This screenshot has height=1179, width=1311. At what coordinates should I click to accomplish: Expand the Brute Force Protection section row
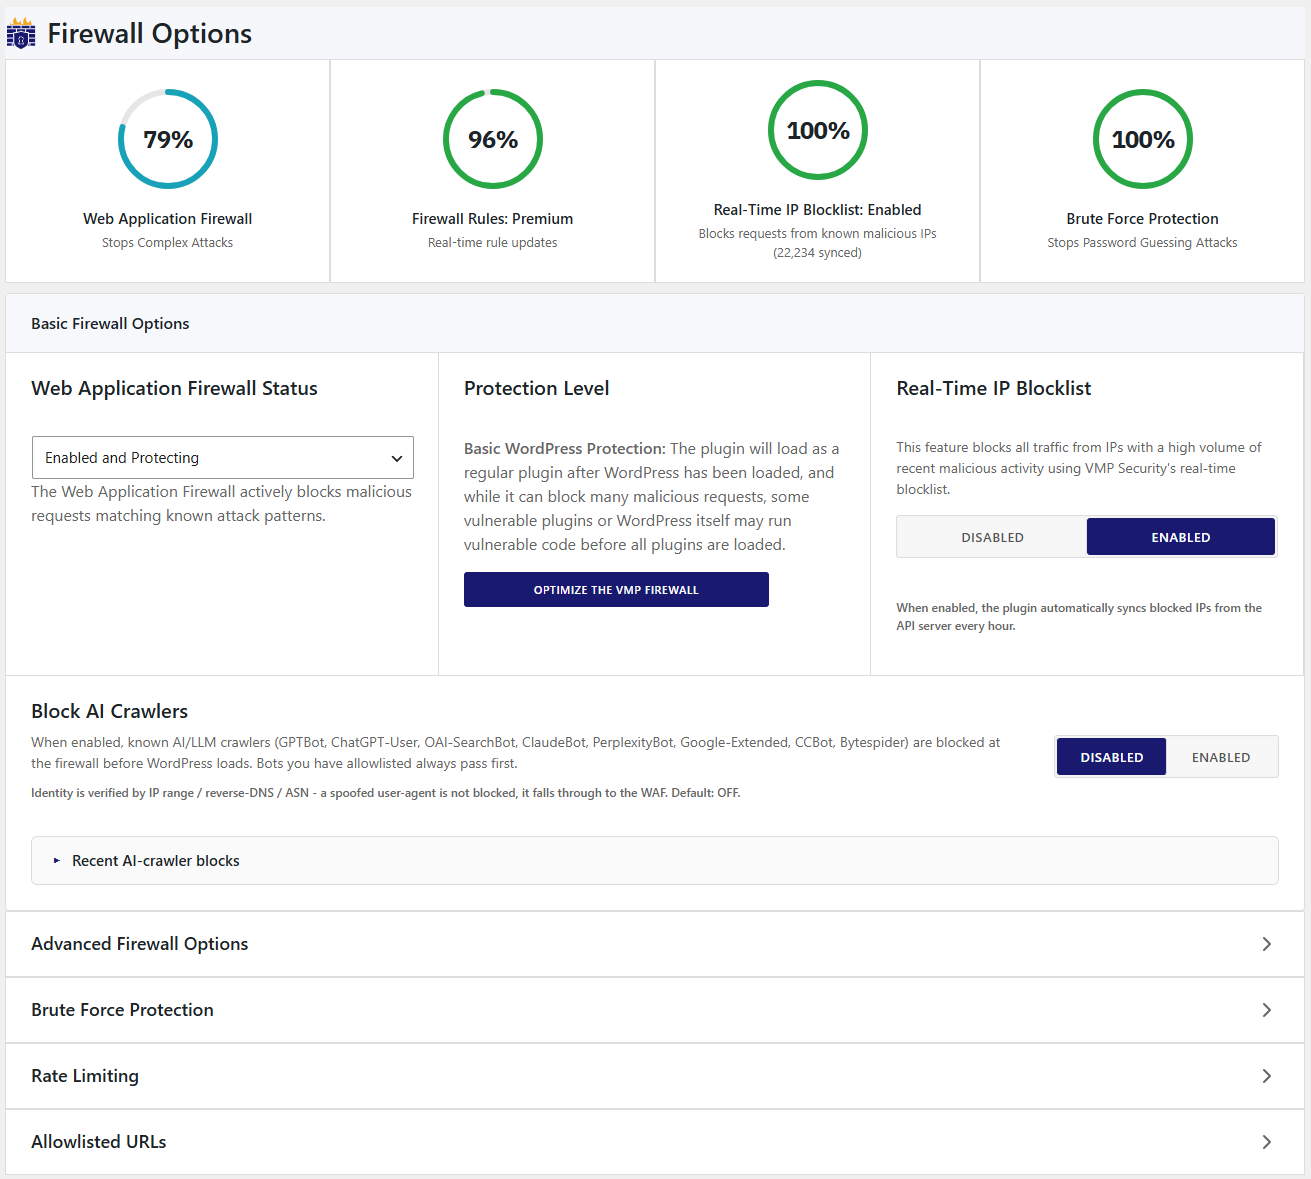click(x=655, y=1010)
